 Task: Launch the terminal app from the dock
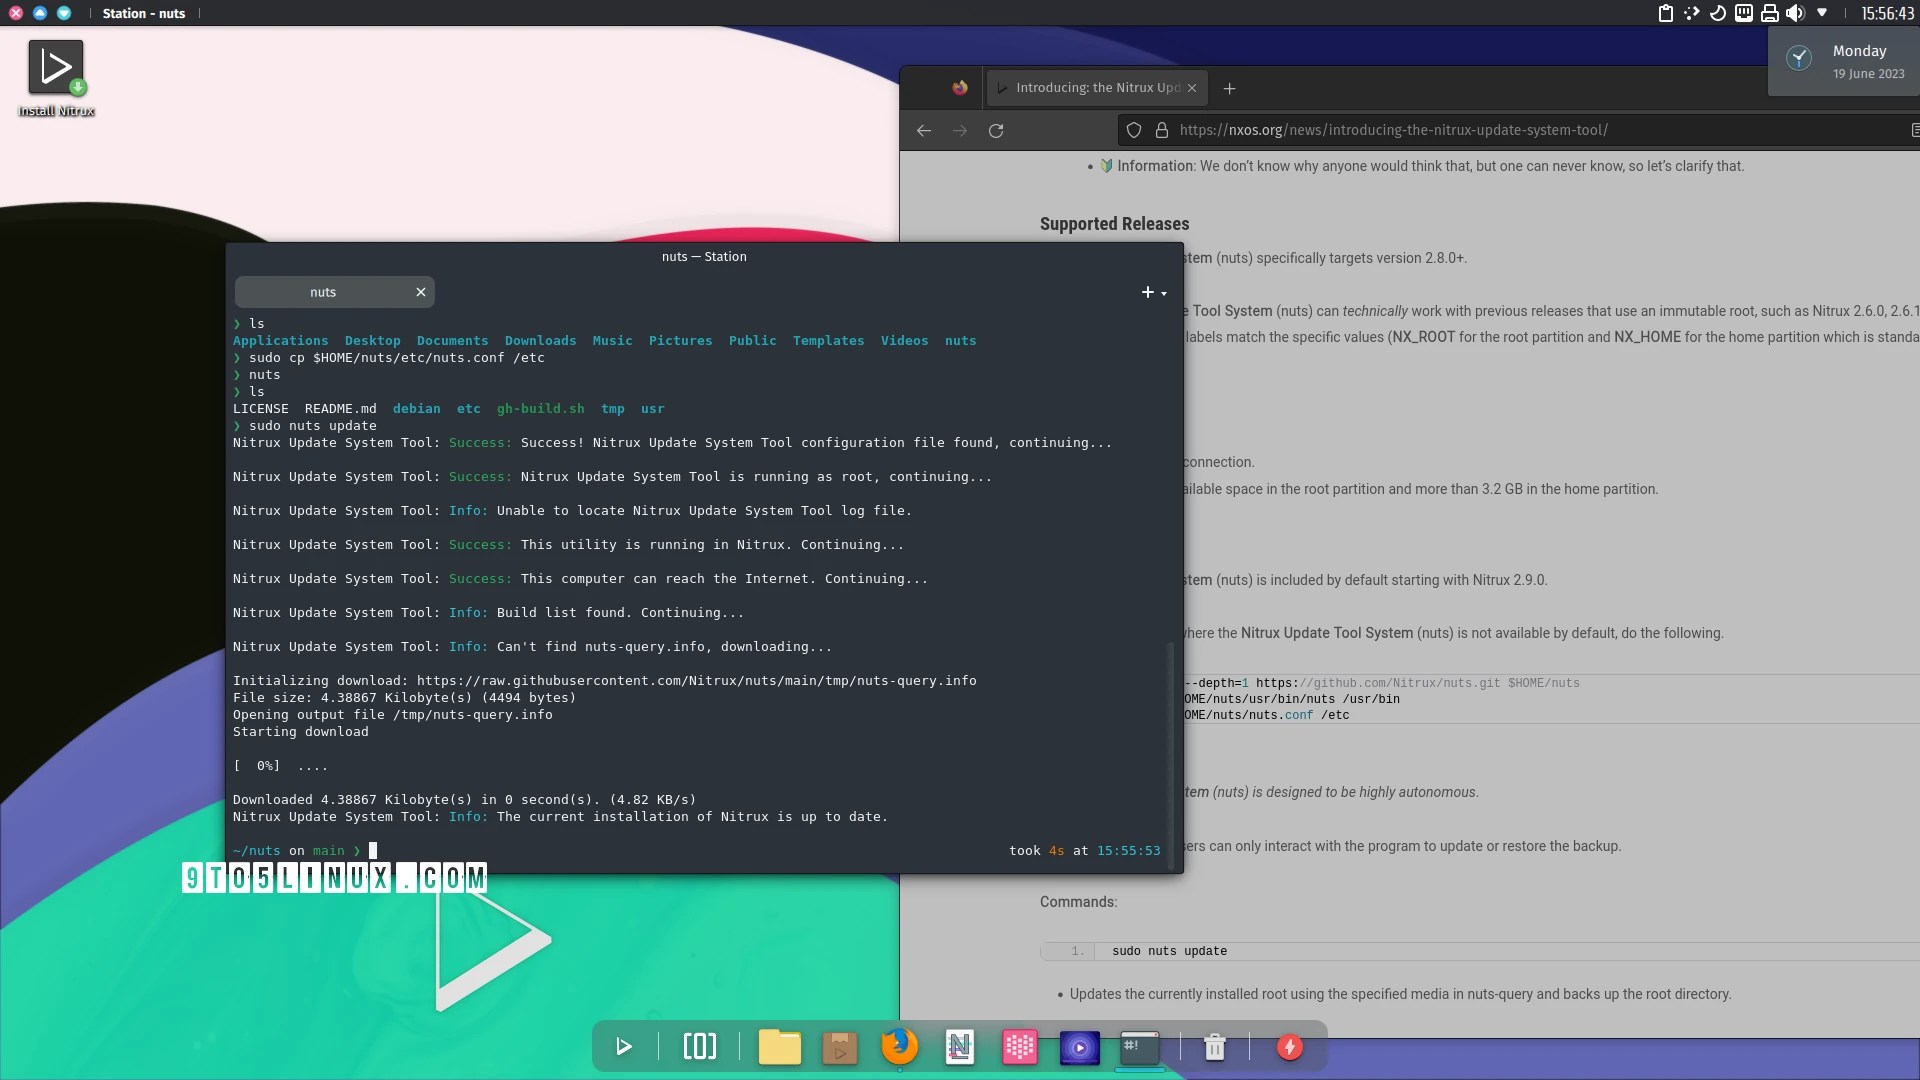pos(1140,1047)
